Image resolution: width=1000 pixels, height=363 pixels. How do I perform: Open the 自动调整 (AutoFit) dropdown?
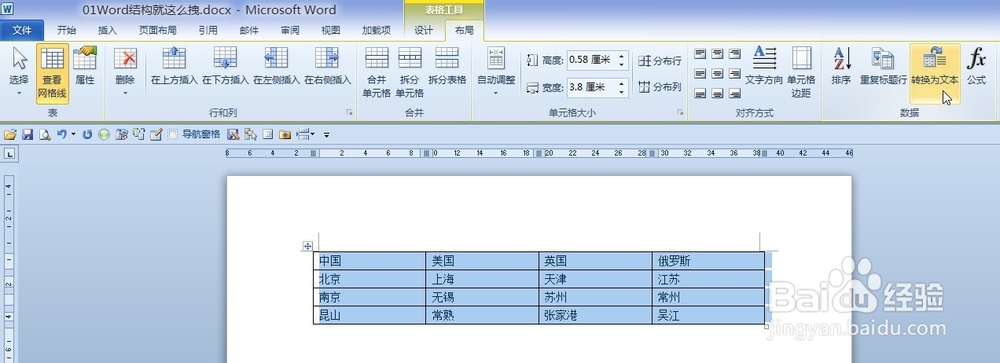click(496, 71)
